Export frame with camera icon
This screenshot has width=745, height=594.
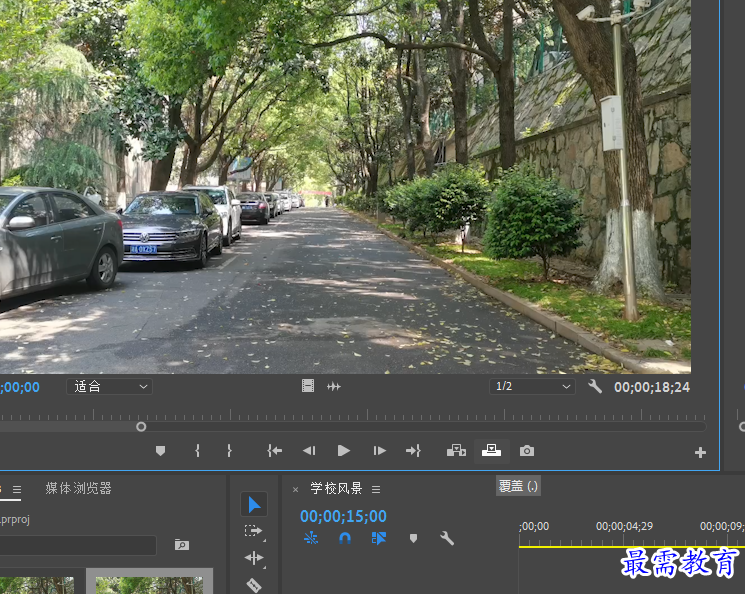(x=526, y=450)
